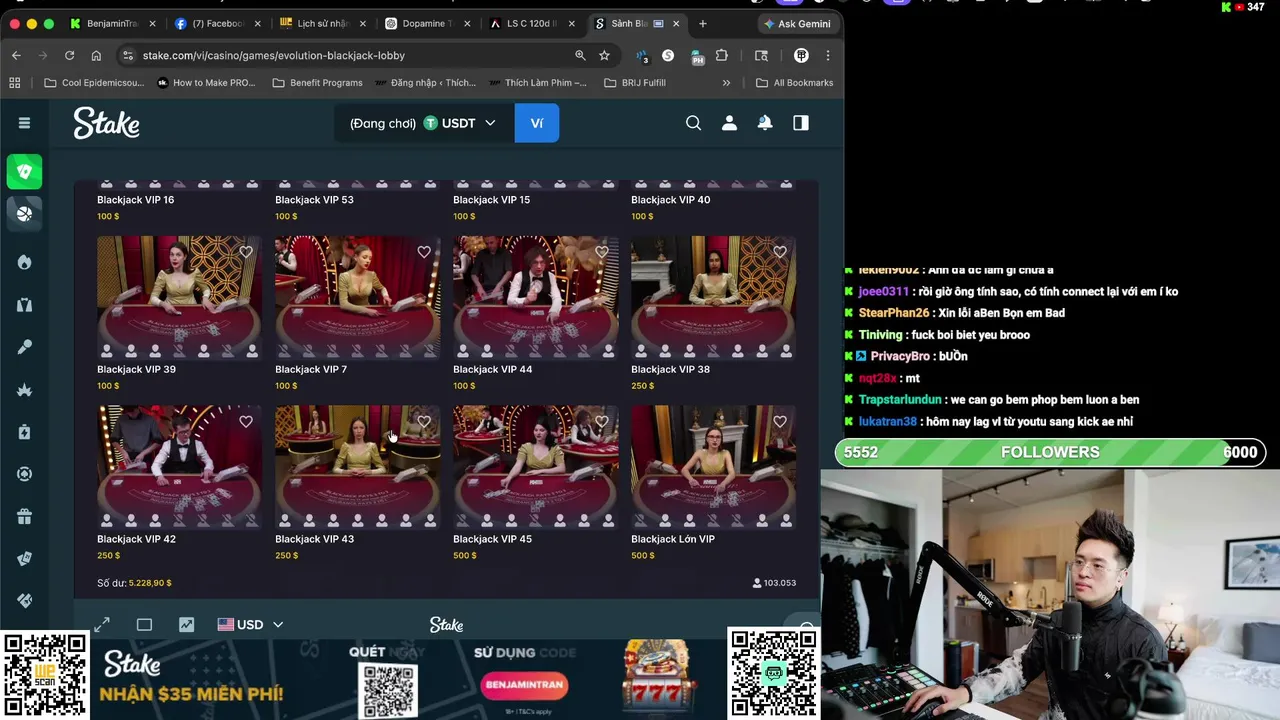Favorite Blackjack VIP 43 heart

pos(424,422)
